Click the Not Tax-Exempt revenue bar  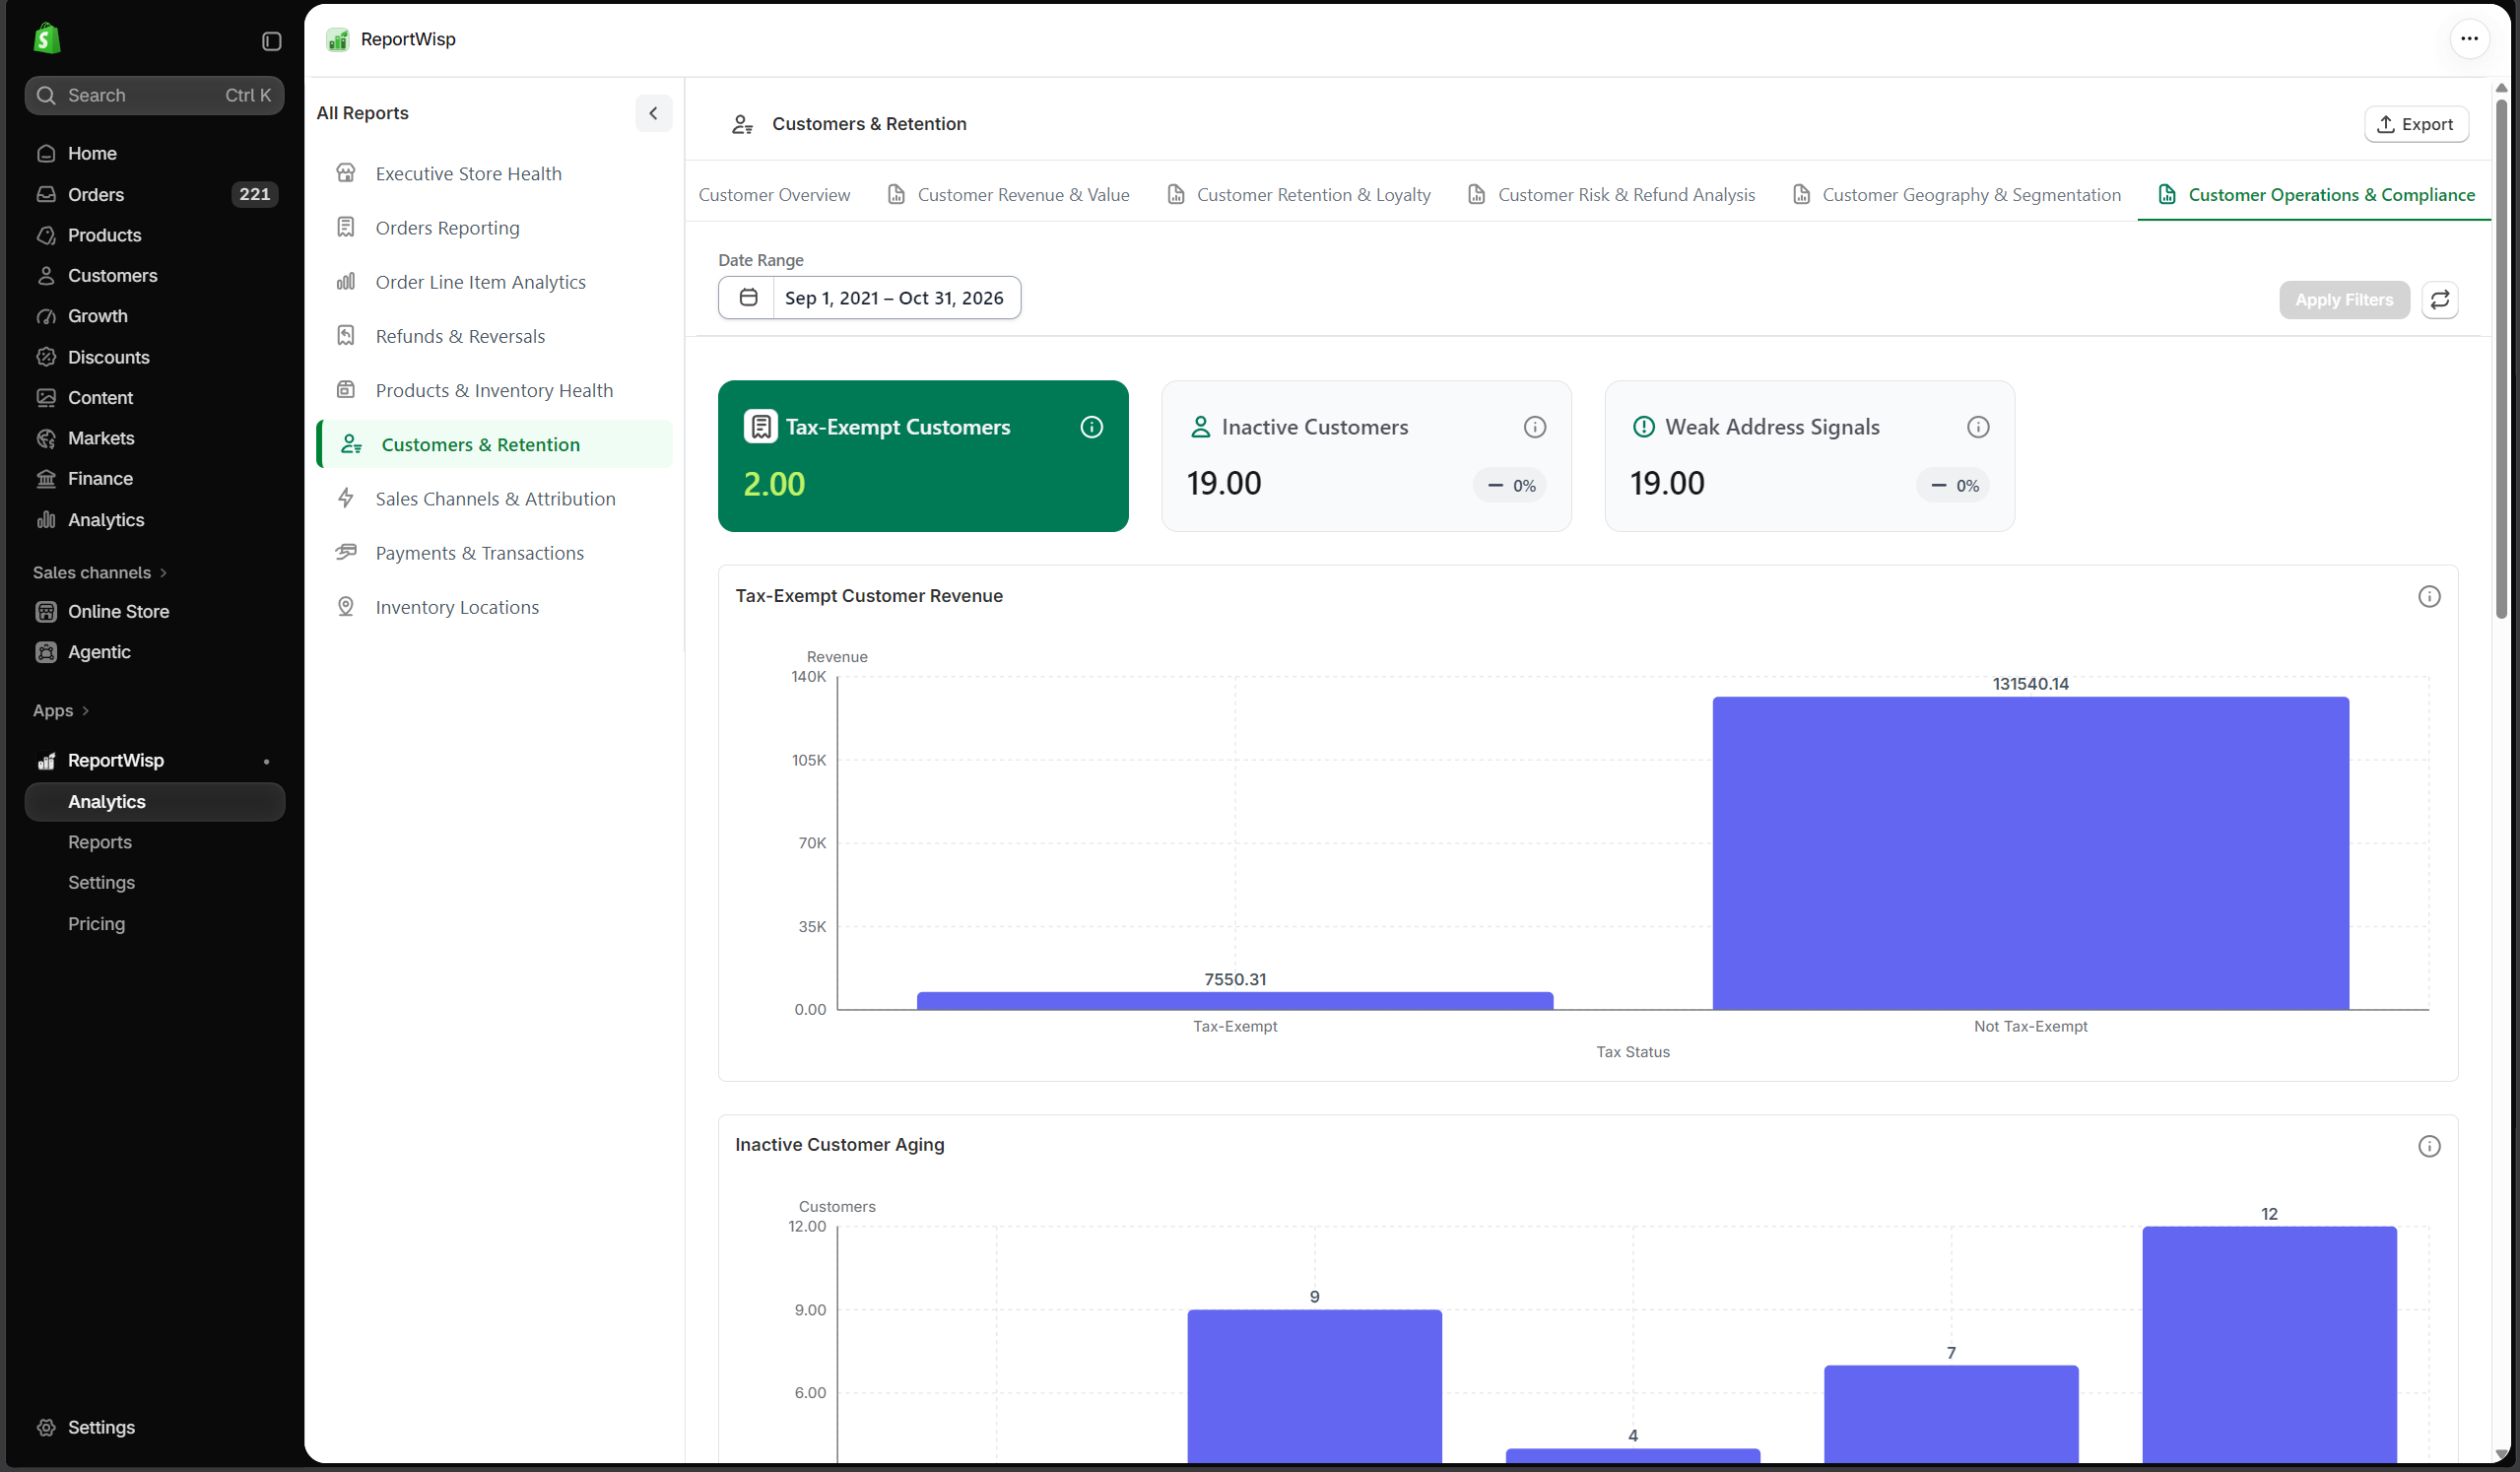pyautogui.click(x=2030, y=853)
